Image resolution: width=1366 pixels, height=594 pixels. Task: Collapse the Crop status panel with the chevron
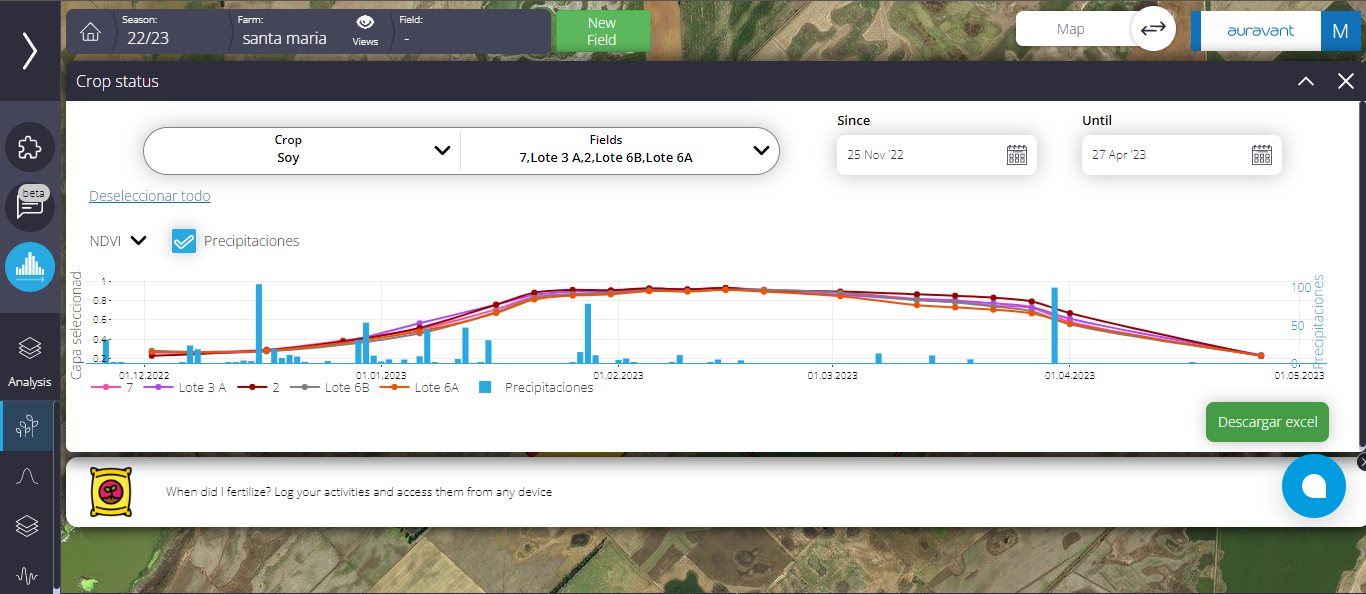[1305, 81]
